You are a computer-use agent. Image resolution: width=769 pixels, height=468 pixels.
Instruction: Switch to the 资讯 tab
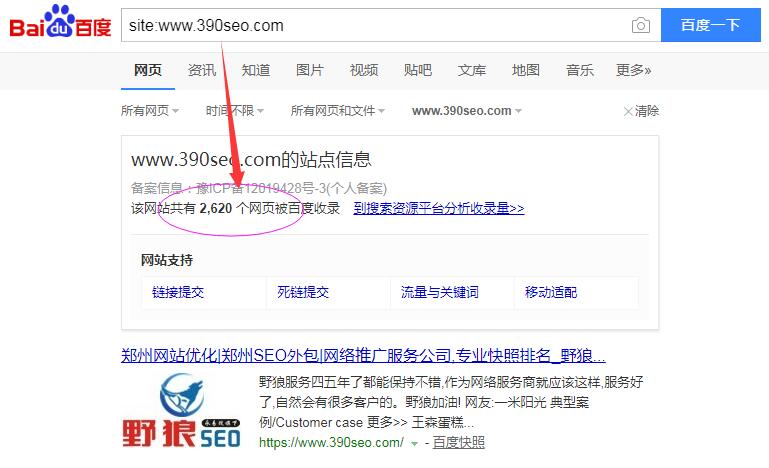coord(202,70)
